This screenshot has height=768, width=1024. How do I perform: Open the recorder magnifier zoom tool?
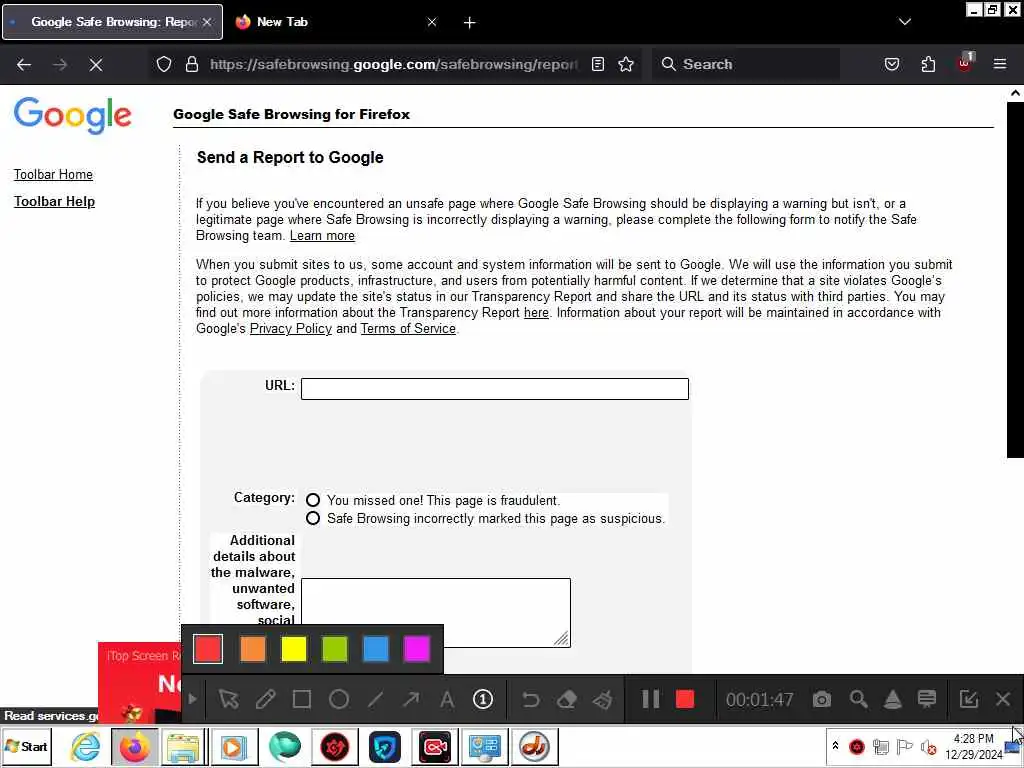click(x=858, y=699)
